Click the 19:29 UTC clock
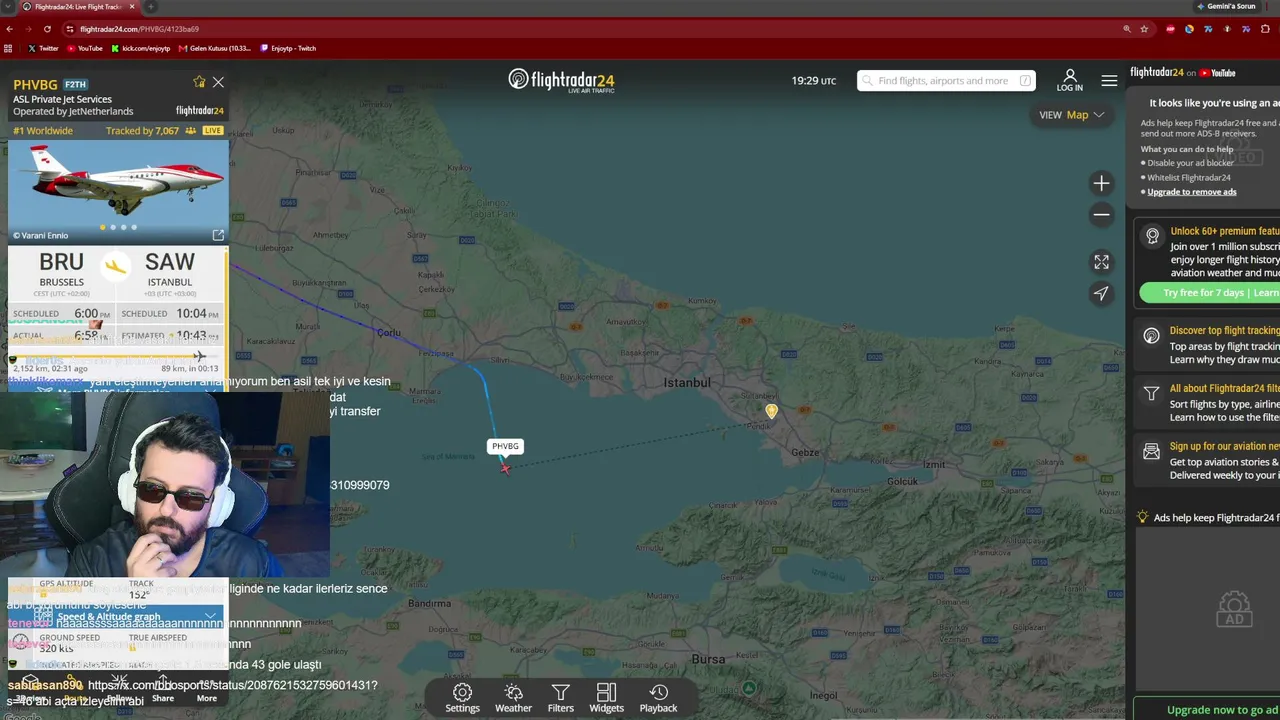Viewport: 1280px width, 720px height. [813, 81]
